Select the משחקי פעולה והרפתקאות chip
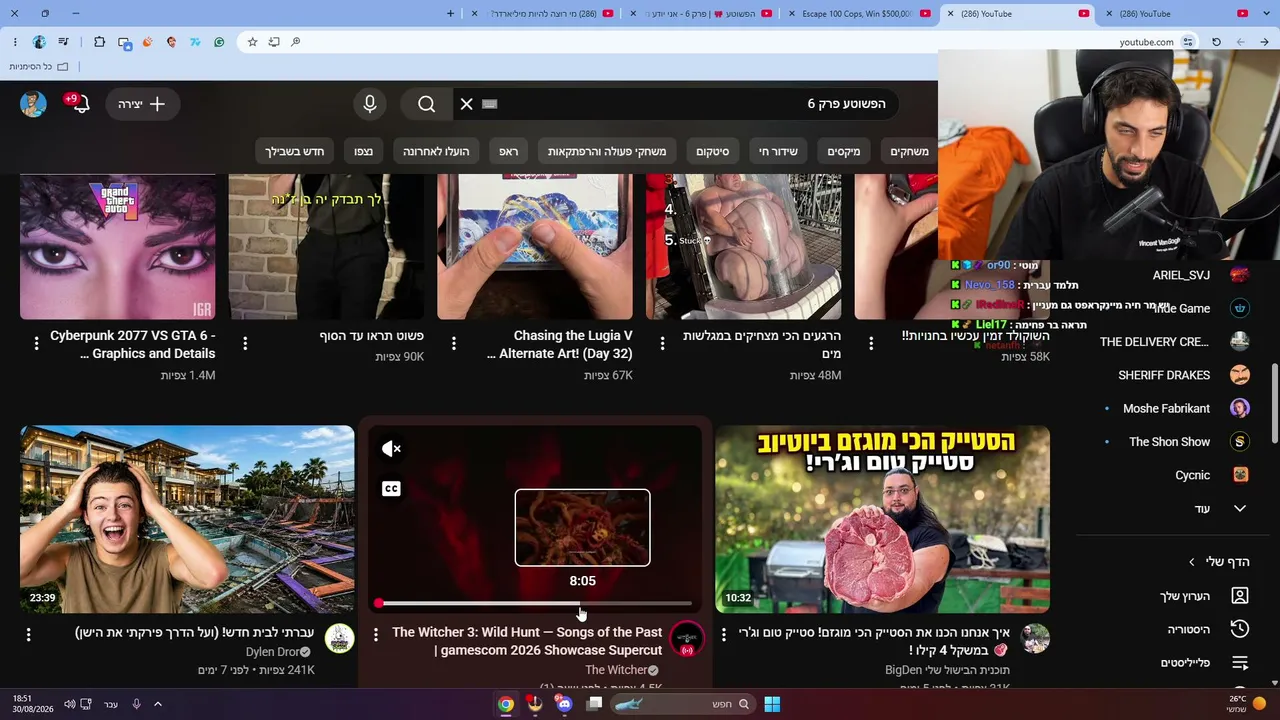1280x720 pixels. [607, 151]
